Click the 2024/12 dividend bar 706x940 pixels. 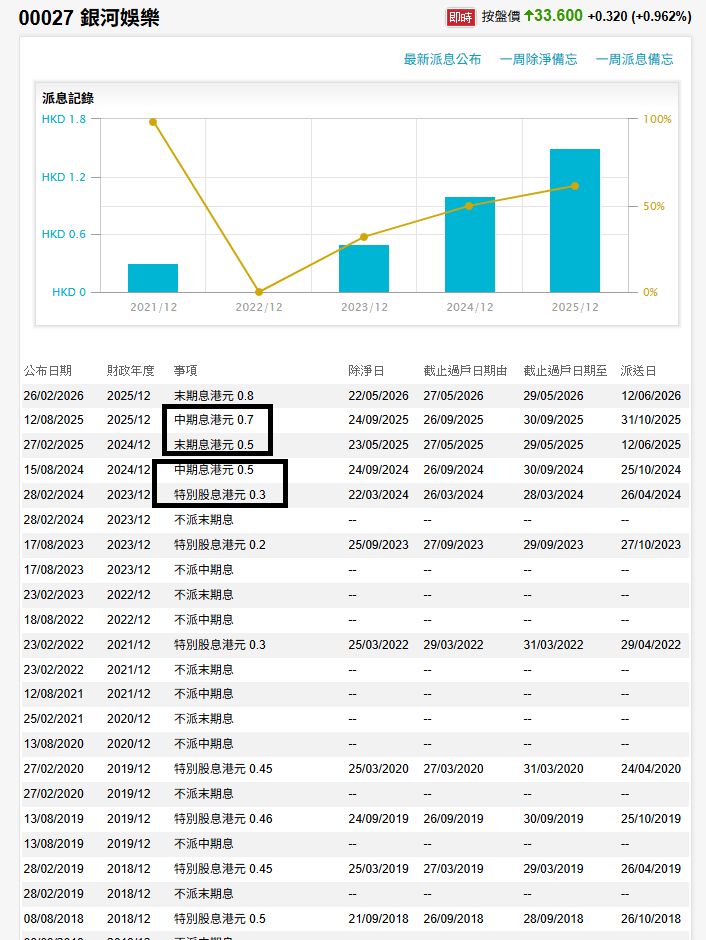point(470,245)
